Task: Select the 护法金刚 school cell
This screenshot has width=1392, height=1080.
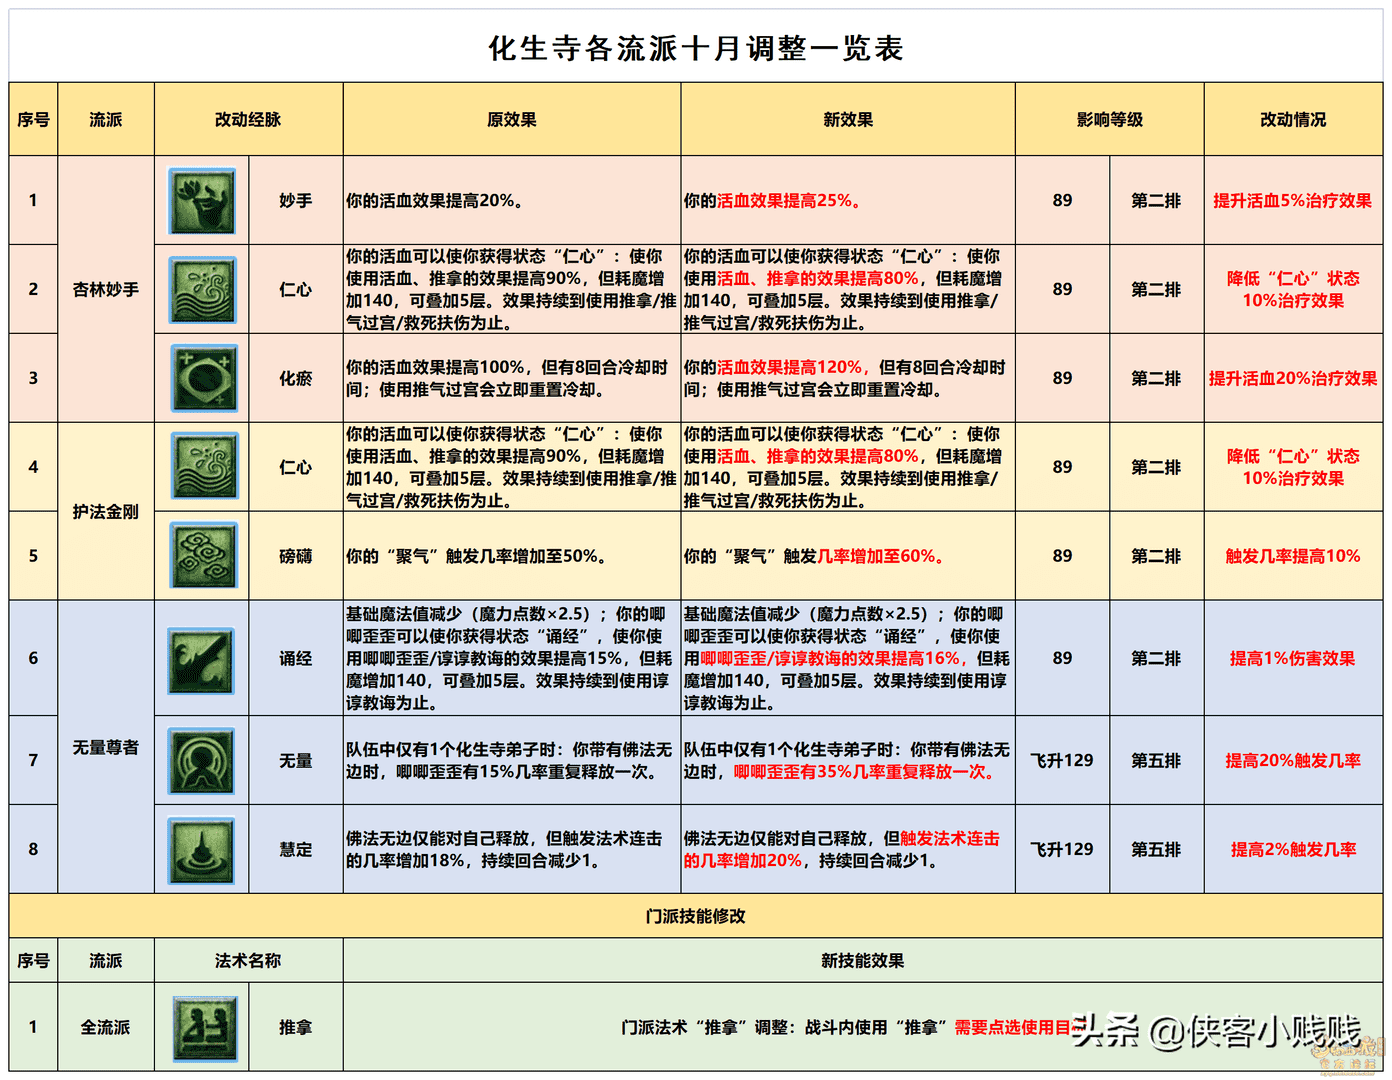Action: pos(106,511)
